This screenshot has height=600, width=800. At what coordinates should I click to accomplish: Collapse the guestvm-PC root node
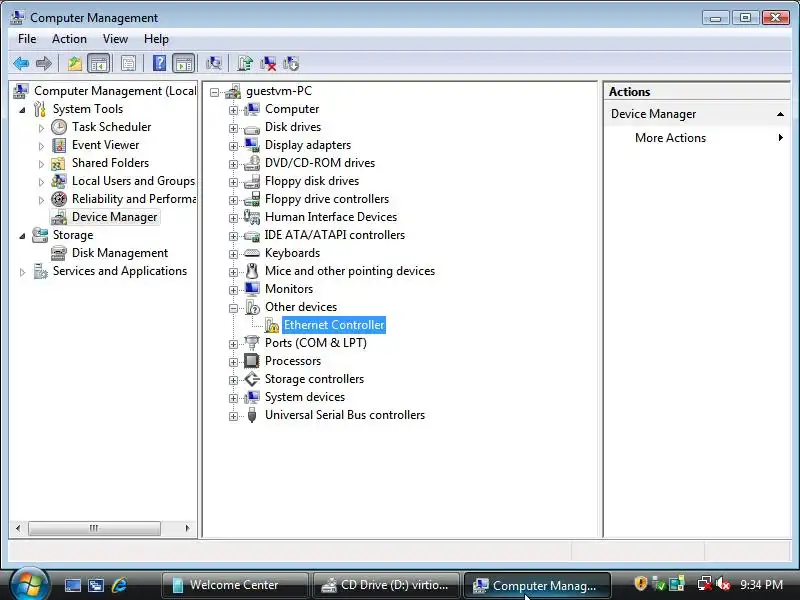(214, 92)
